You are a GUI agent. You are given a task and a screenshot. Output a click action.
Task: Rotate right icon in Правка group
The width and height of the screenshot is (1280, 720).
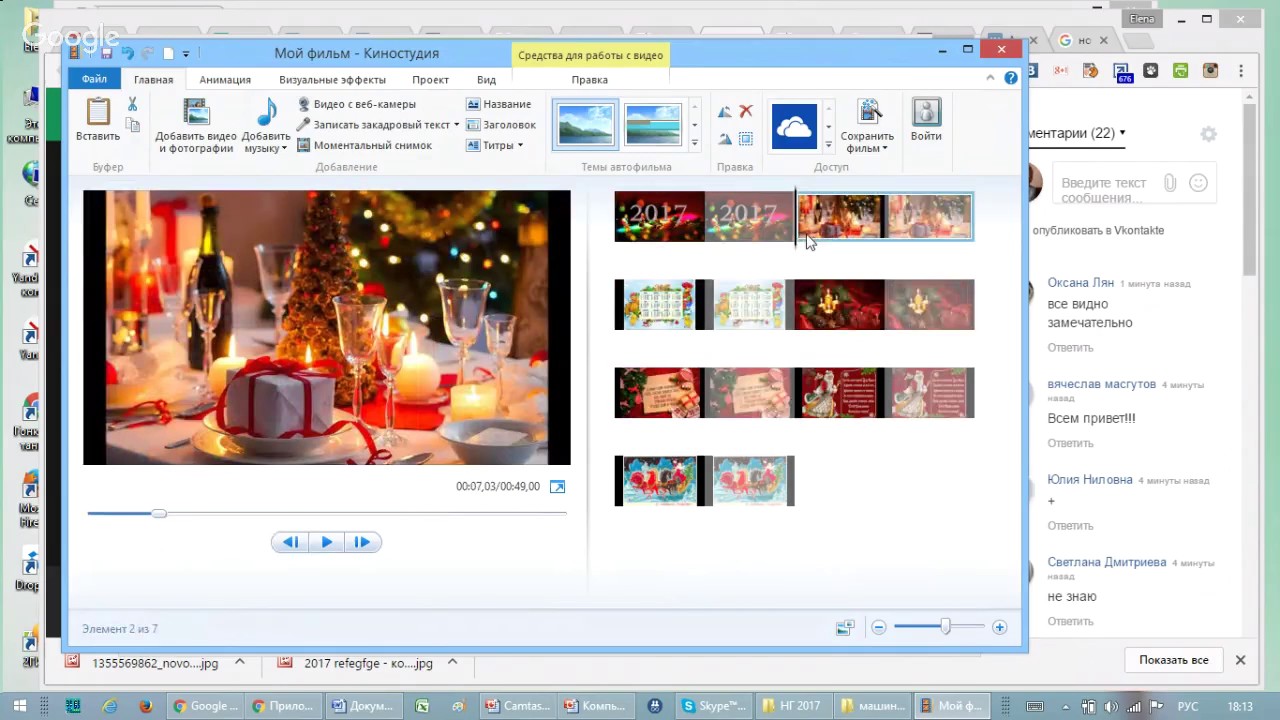[x=725, y=139]
